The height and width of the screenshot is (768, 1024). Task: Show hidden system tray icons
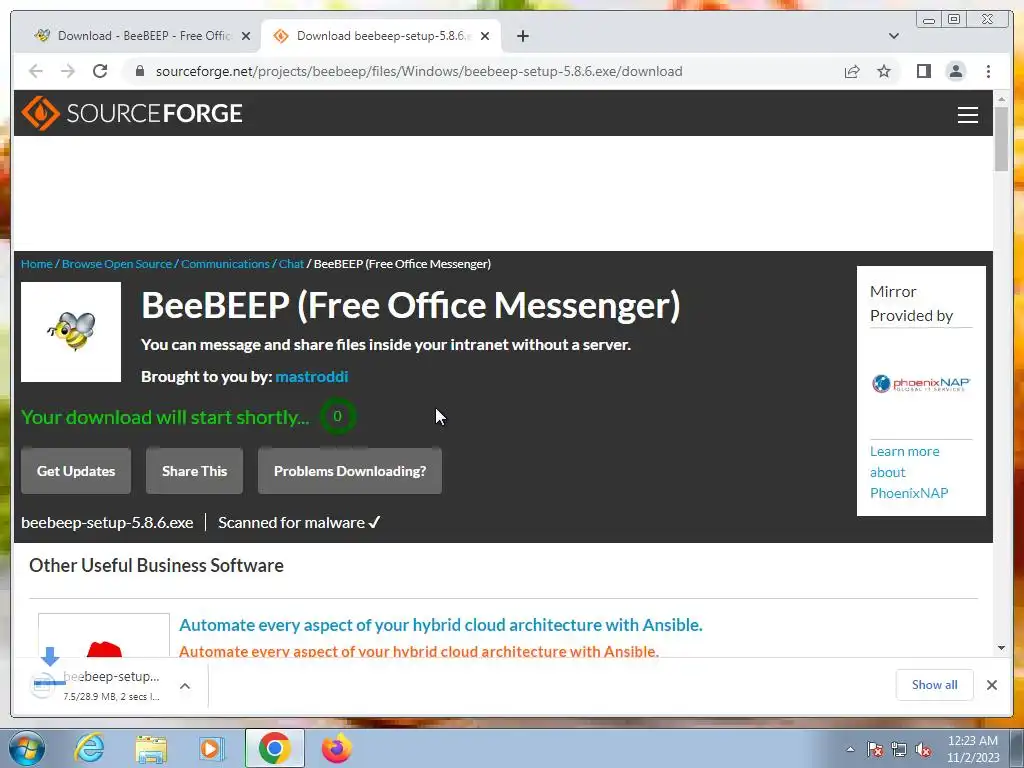pos(850,749)
